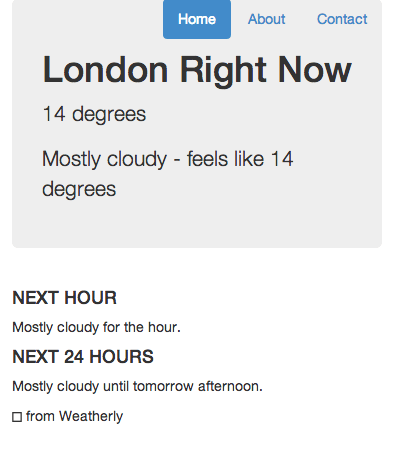This screenshot has height=450, width=394.
Task: Click the number '24' in the heading
Action: tap(74, 357)
